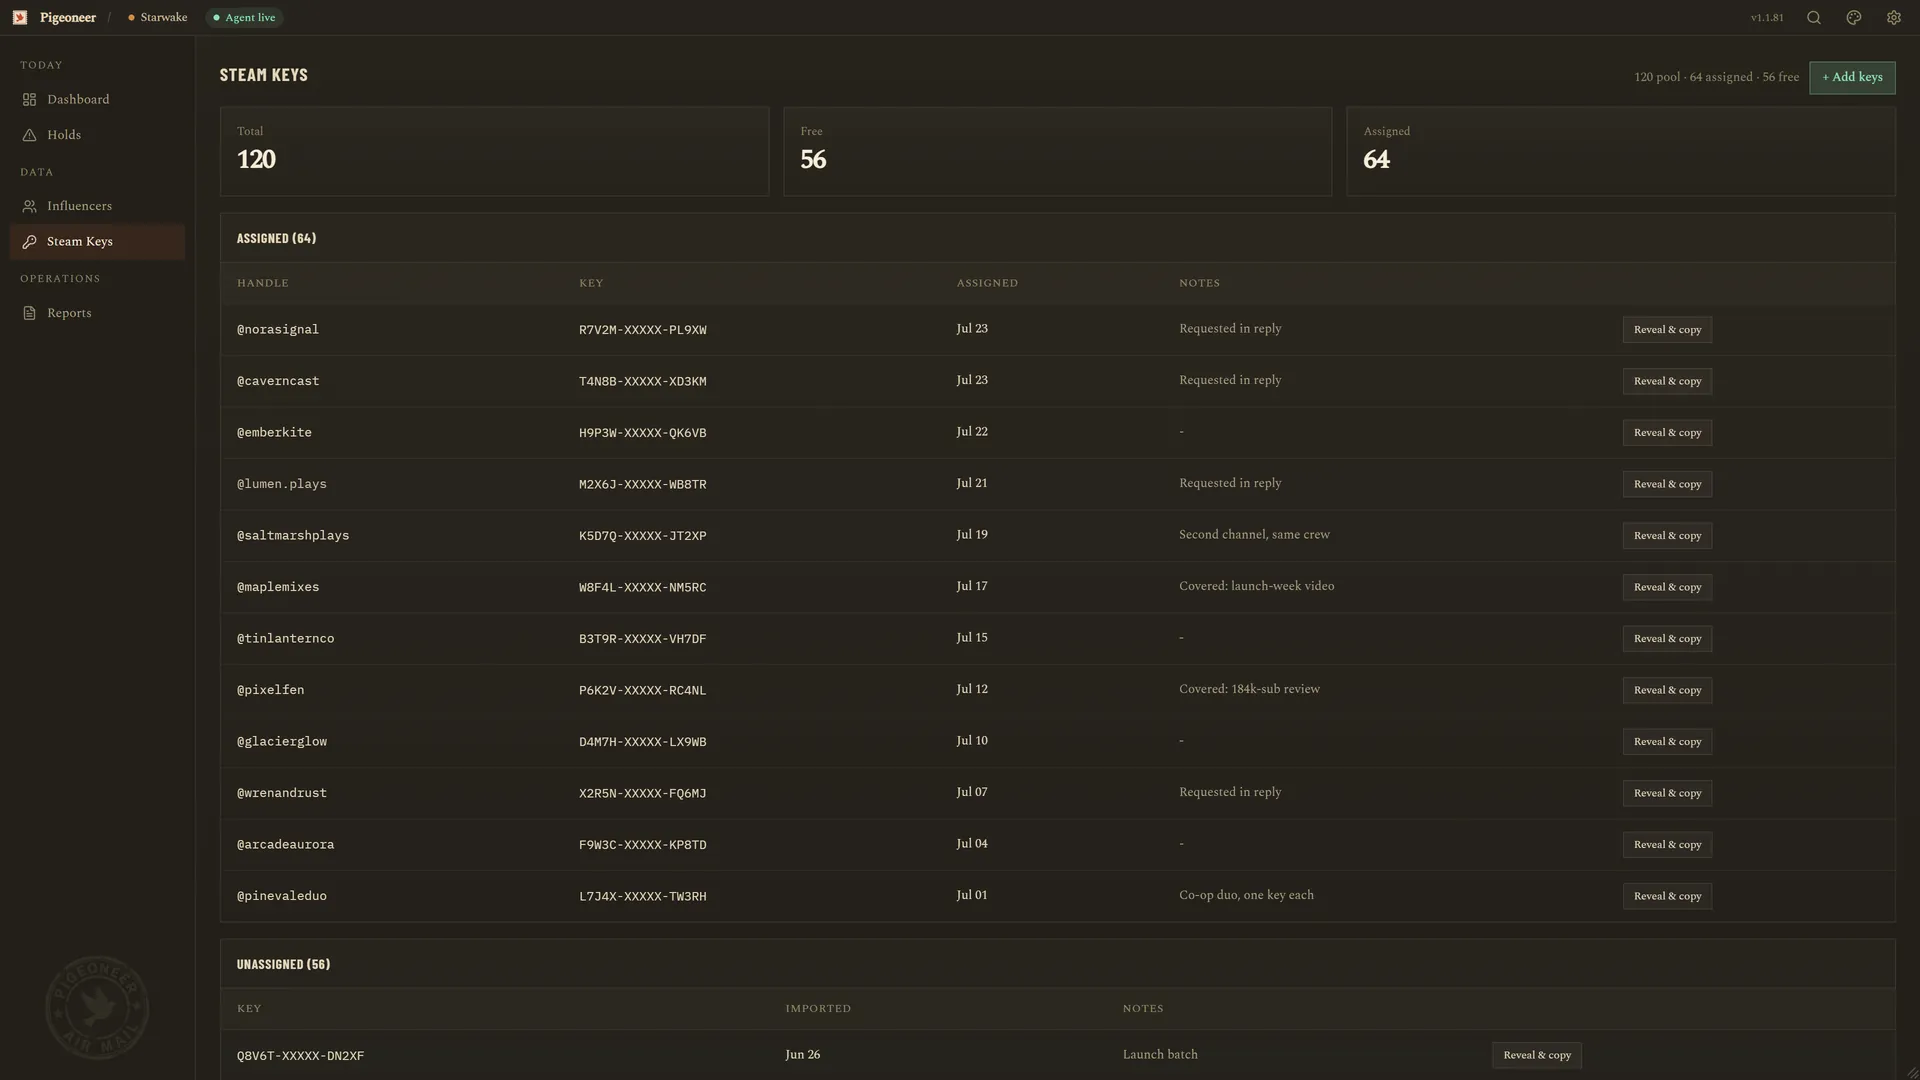Click the Add keys button
The height and width of the screenshot is (1080, 1920).
pyautogui.click(x=1852, y=77)
